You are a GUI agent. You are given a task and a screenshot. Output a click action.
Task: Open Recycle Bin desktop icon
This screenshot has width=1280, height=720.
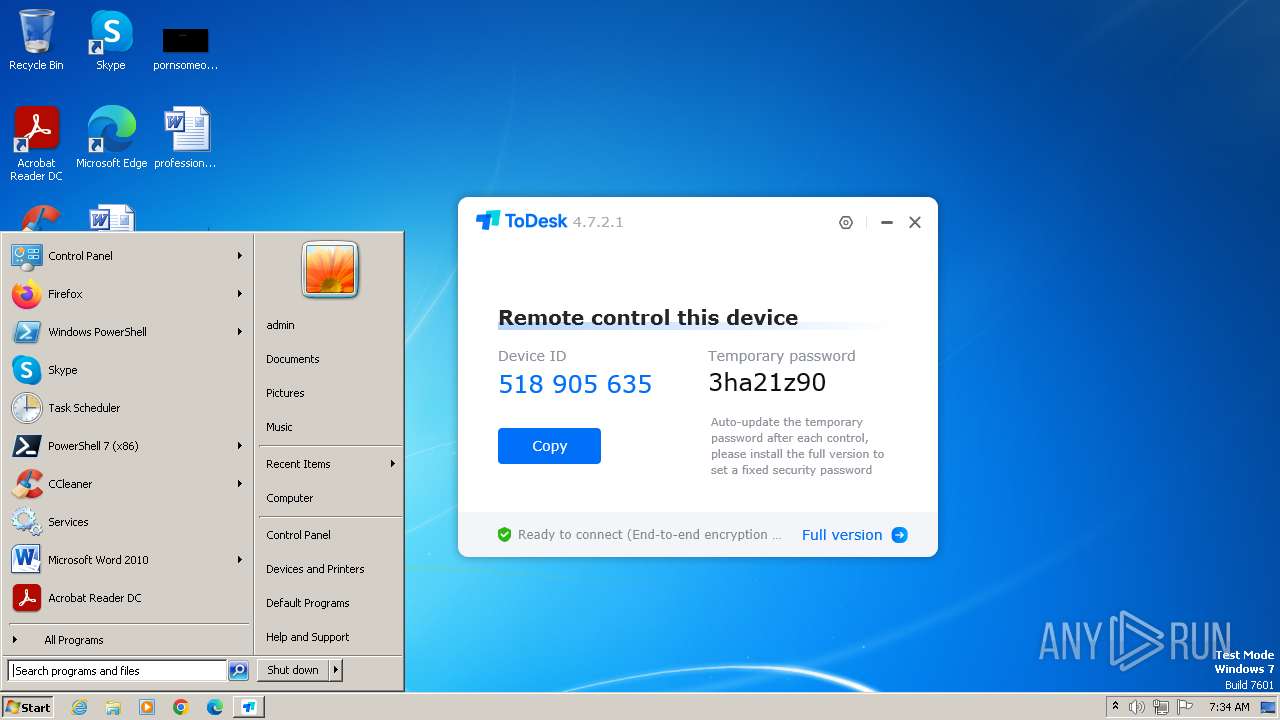coord(36,40)
